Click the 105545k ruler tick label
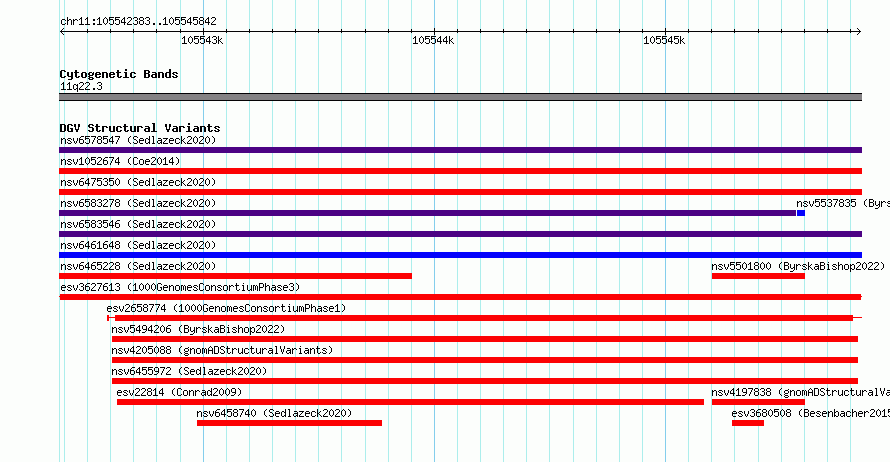890x462 pixels. (x=664, y=40)
